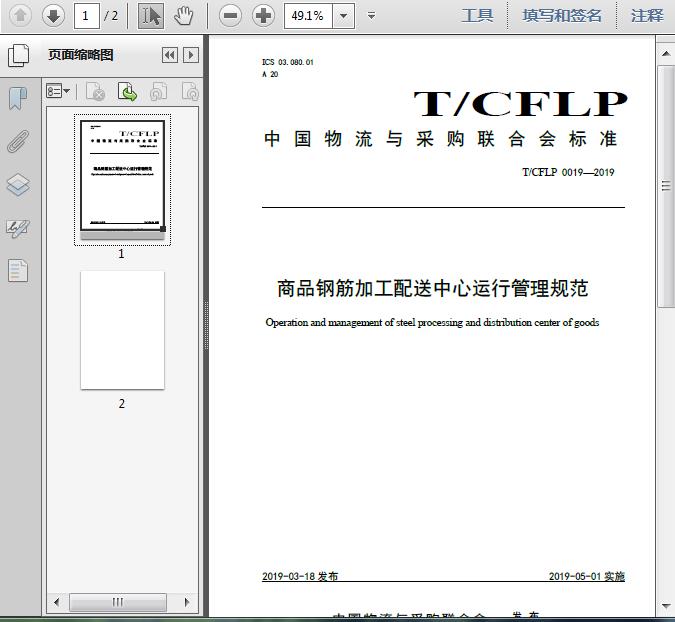Select page 1 thumbnail
The image size is (675, 622).
[122, 179]
